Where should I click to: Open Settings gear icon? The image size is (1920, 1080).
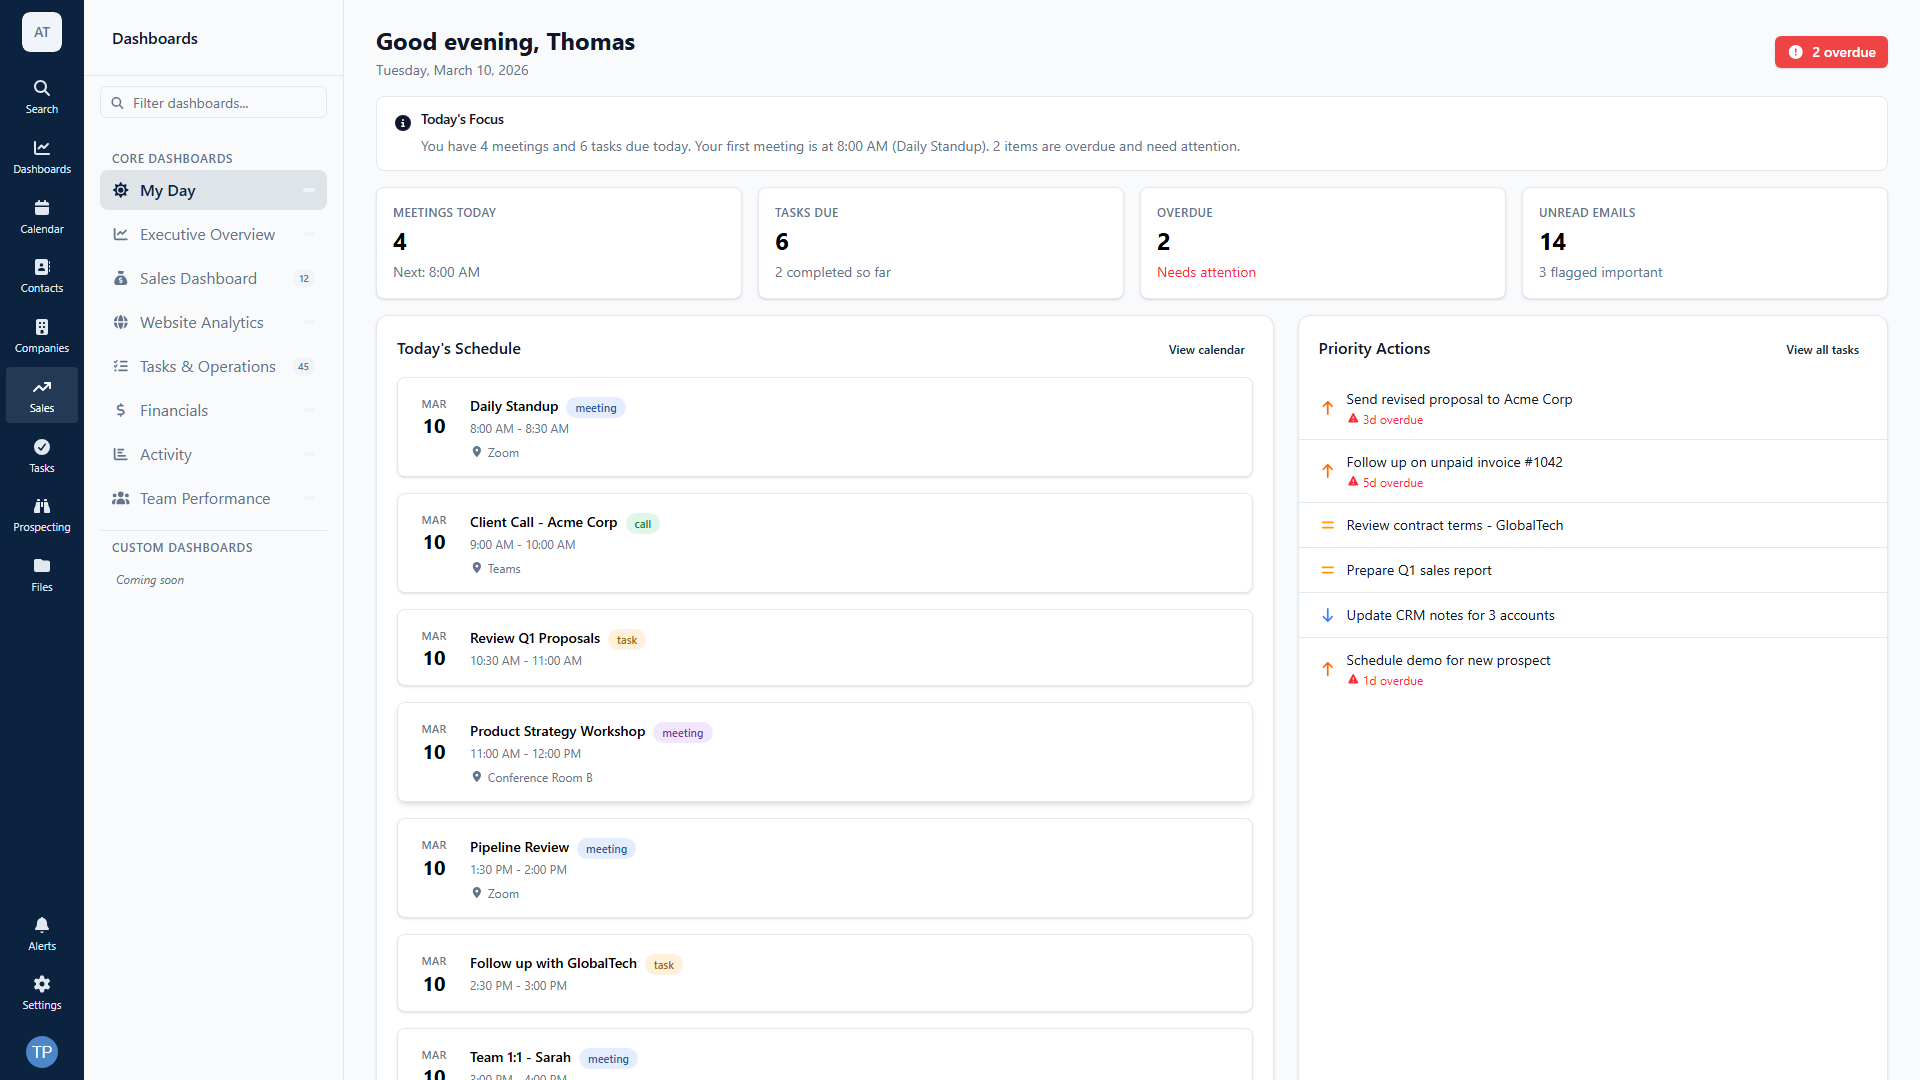tap(42, 993)
